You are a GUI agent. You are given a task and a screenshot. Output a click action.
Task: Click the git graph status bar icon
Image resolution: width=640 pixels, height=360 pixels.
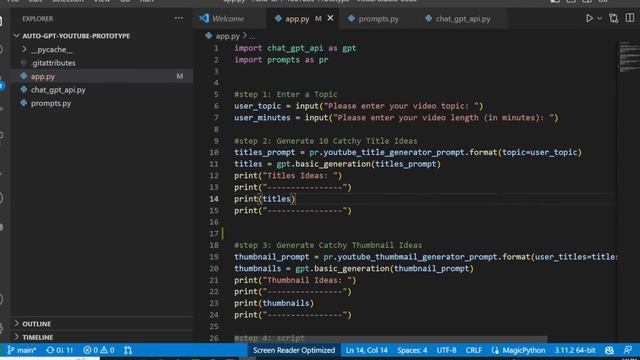128,350
